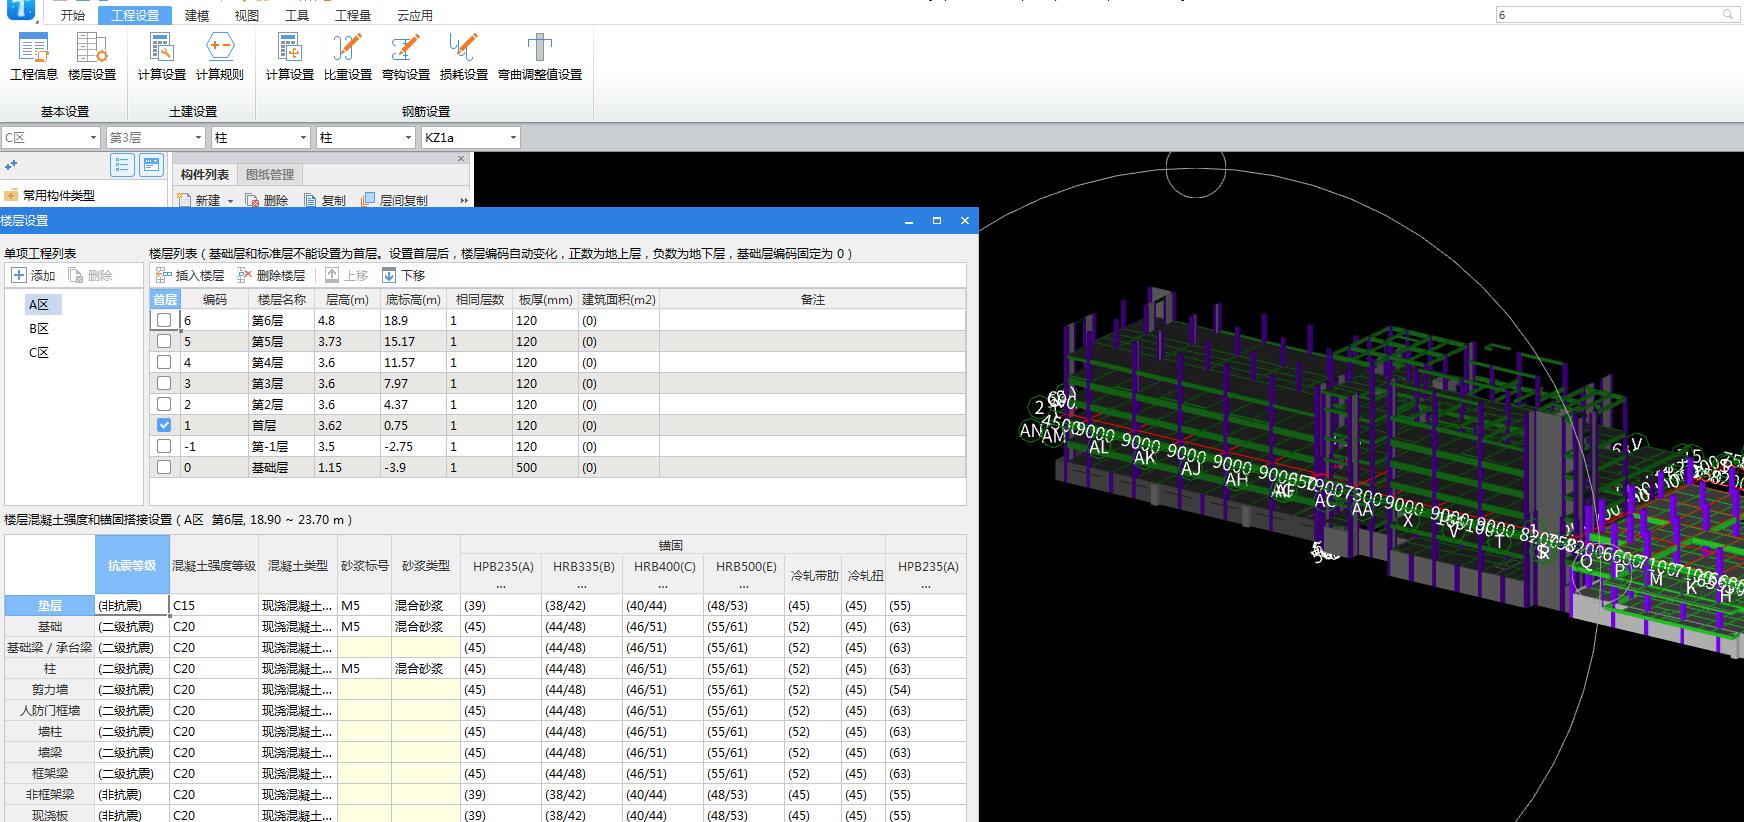The image size is (1744, 822).
Task: Click 剪力墙 row header
Action: click(50, 689)
